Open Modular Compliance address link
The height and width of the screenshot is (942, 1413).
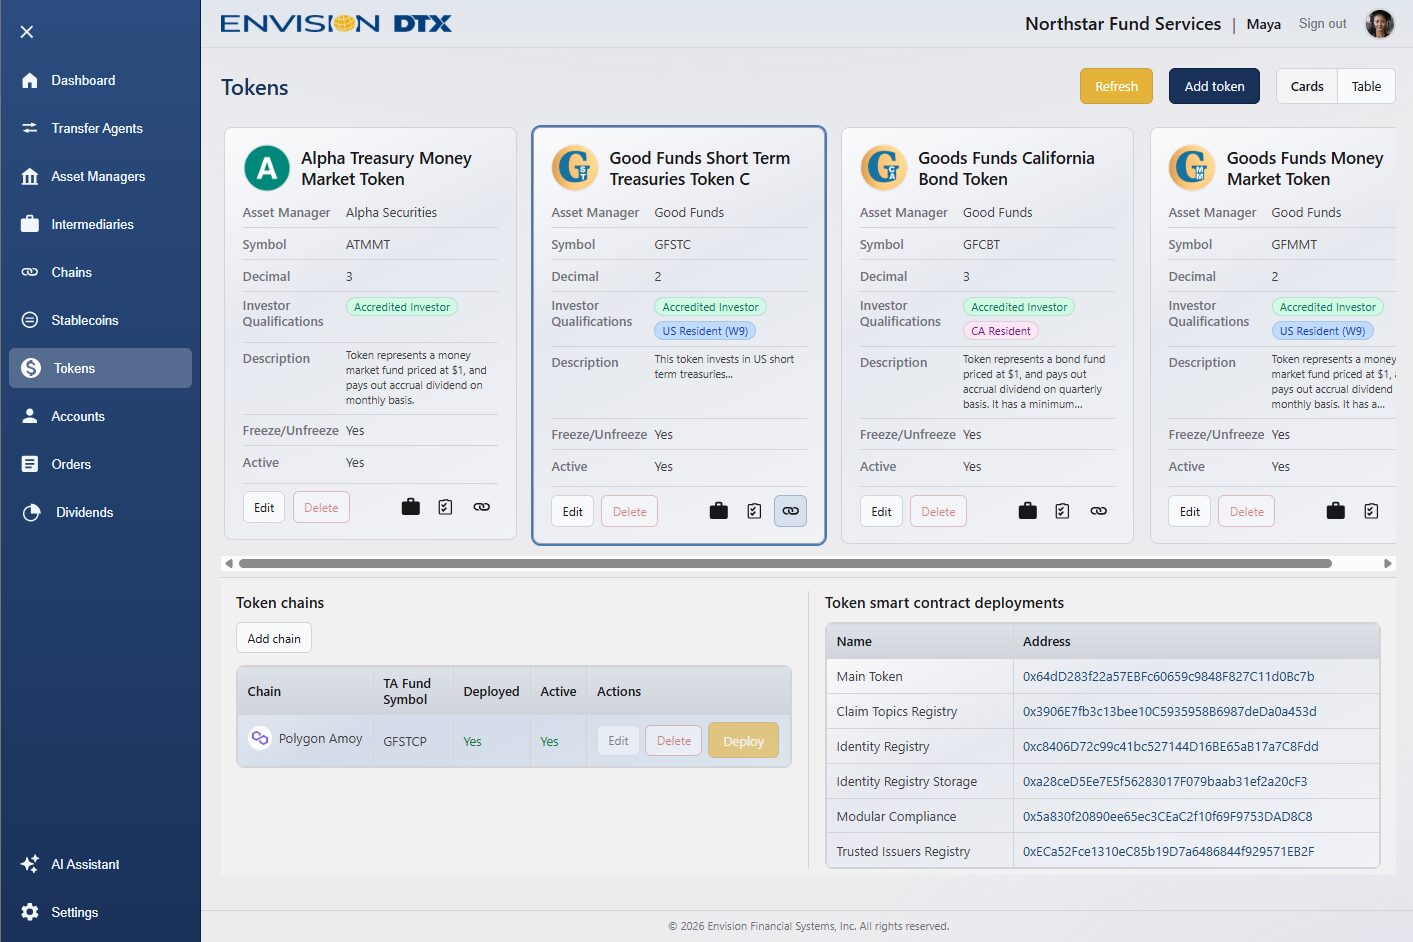click(1167, 816)
